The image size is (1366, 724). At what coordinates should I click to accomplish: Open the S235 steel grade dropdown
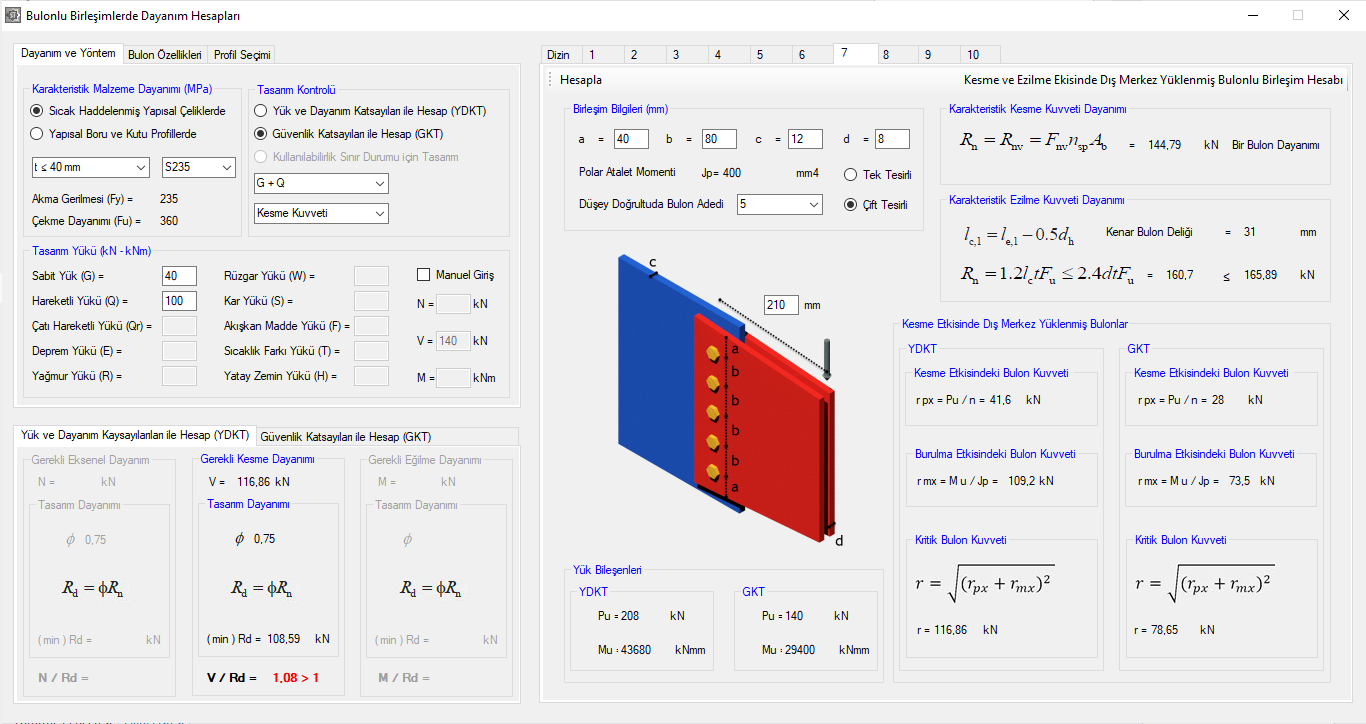tap(199, 167)
